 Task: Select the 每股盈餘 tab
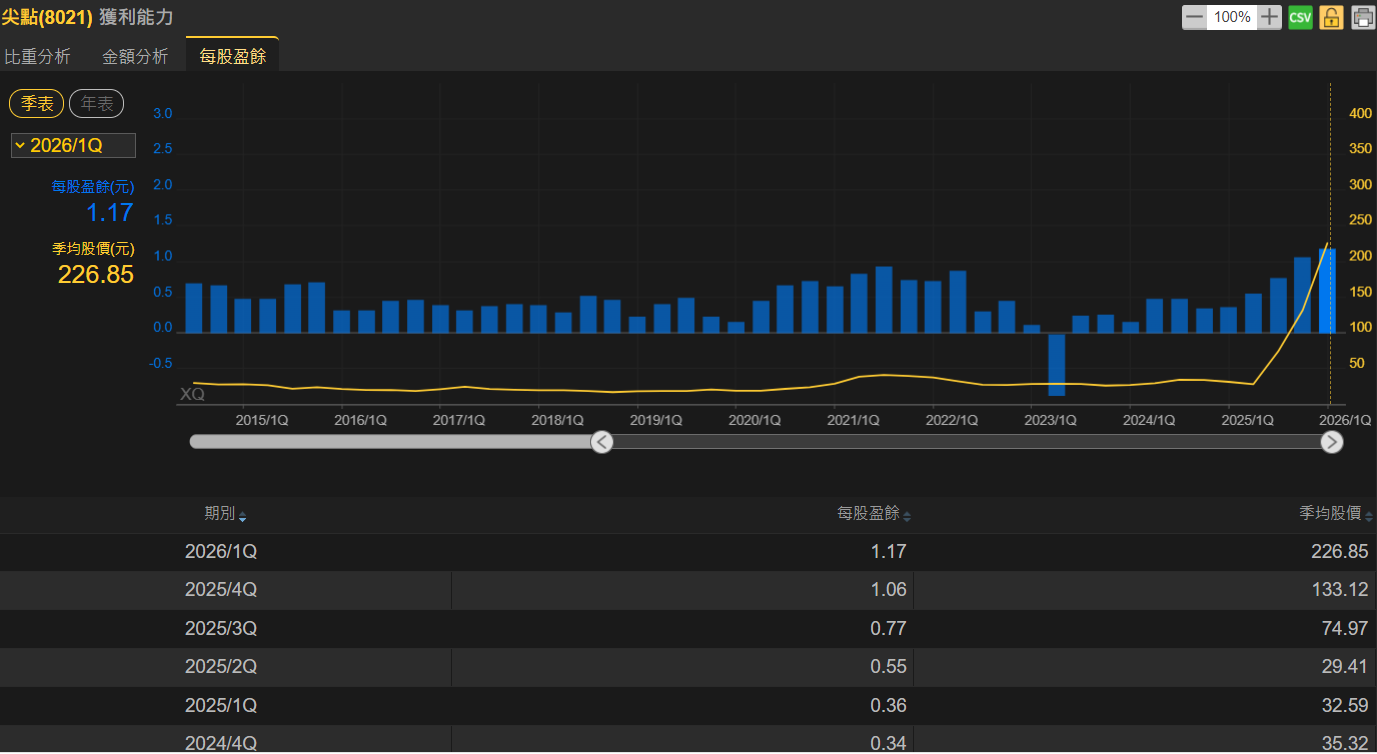[x=232, y=56]
